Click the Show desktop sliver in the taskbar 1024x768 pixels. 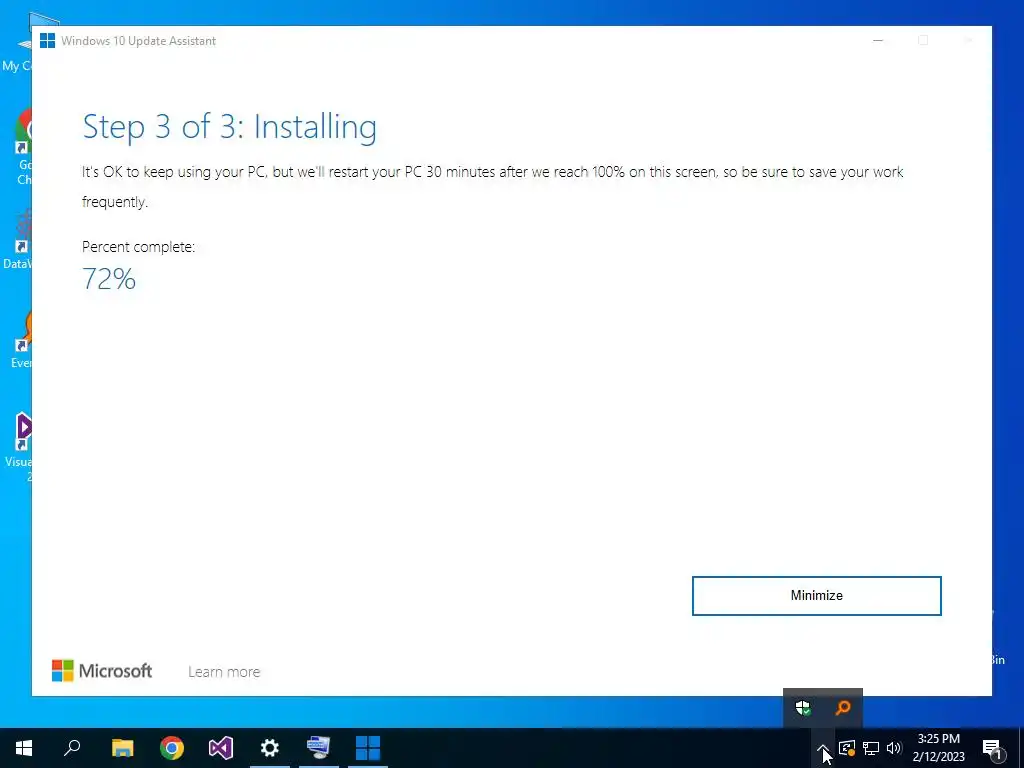tap(1021, 748)
